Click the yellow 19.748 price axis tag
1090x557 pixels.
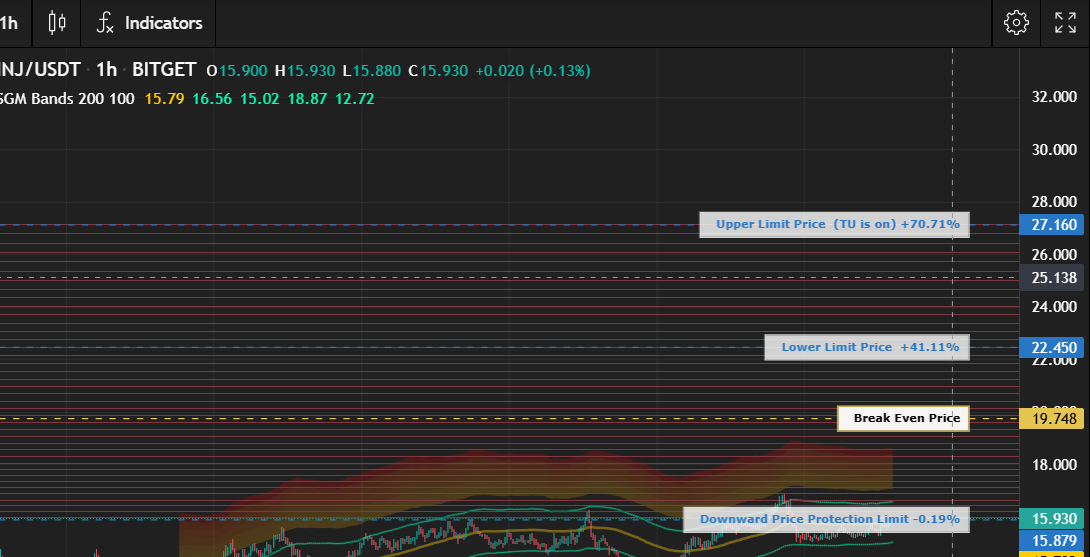pos(1054,418)
